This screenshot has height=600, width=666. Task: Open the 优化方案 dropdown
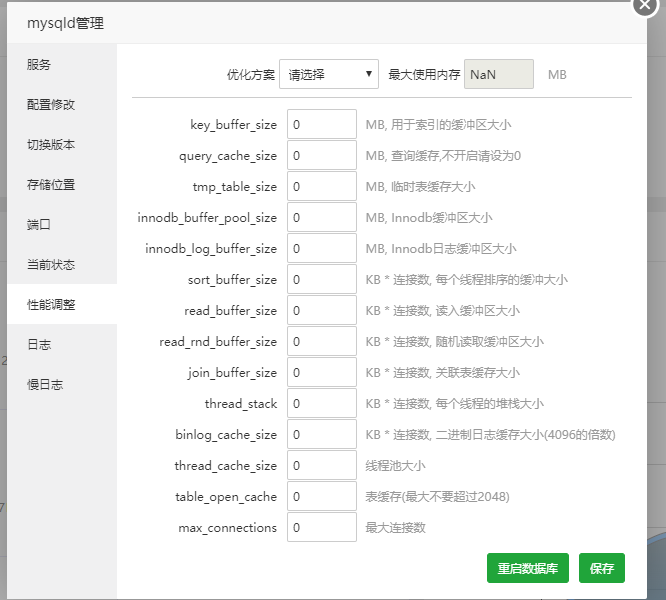(x=329, y=74)
